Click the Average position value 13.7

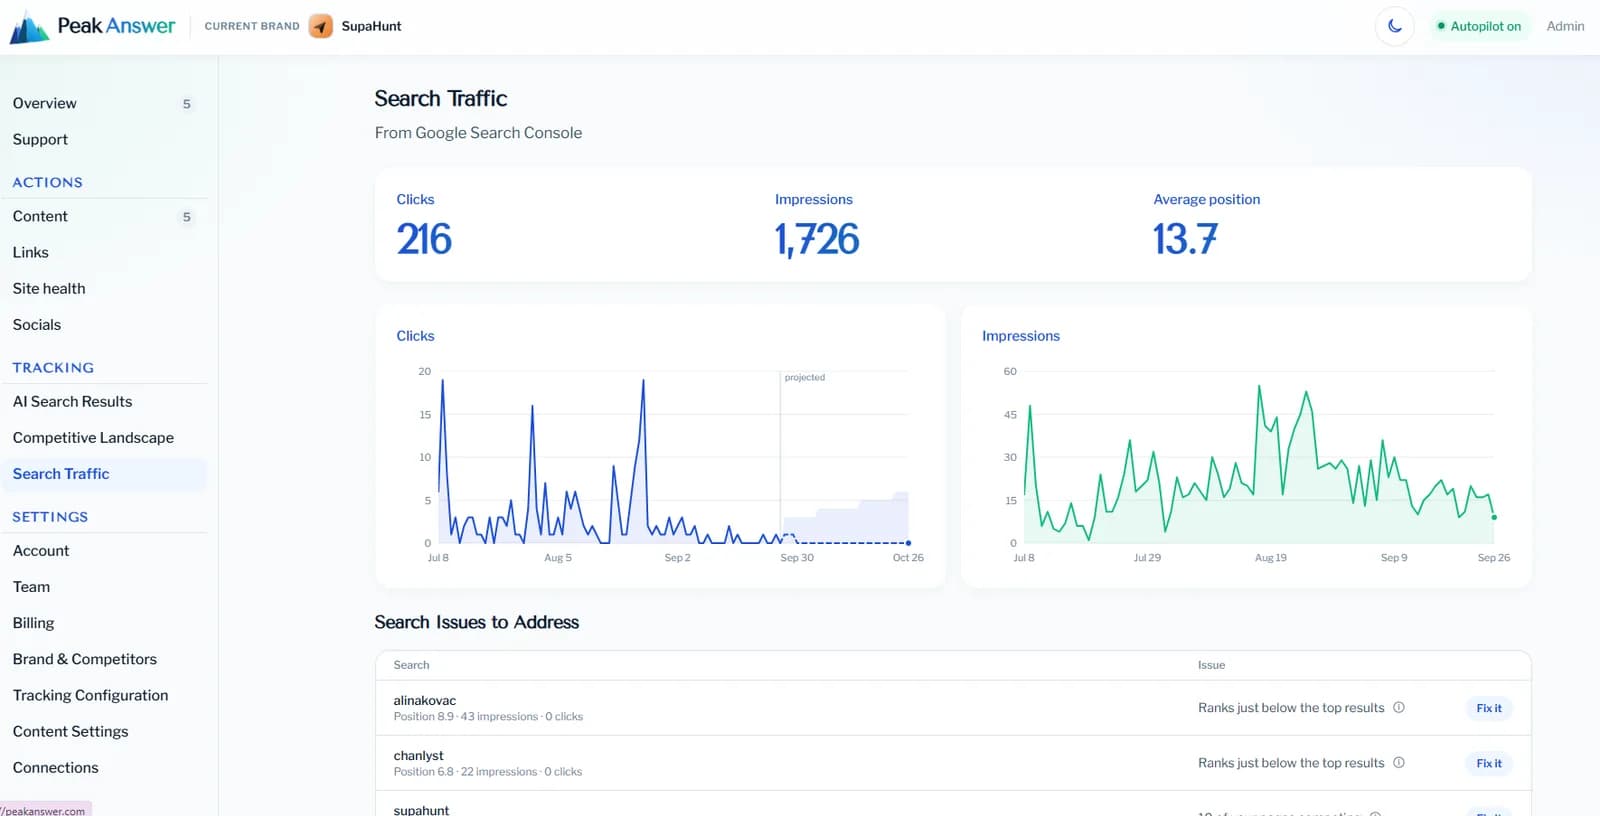[1185, 239]
